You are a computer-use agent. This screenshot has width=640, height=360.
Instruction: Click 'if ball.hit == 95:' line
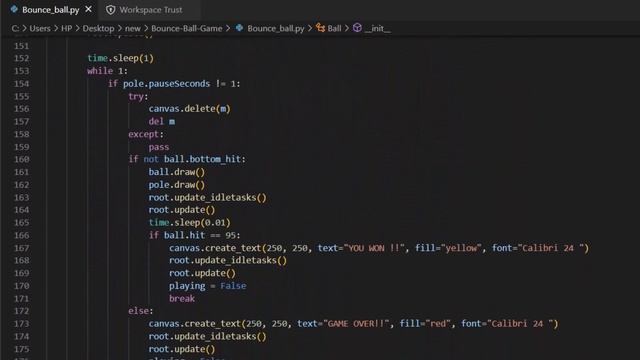coord(194,236)
